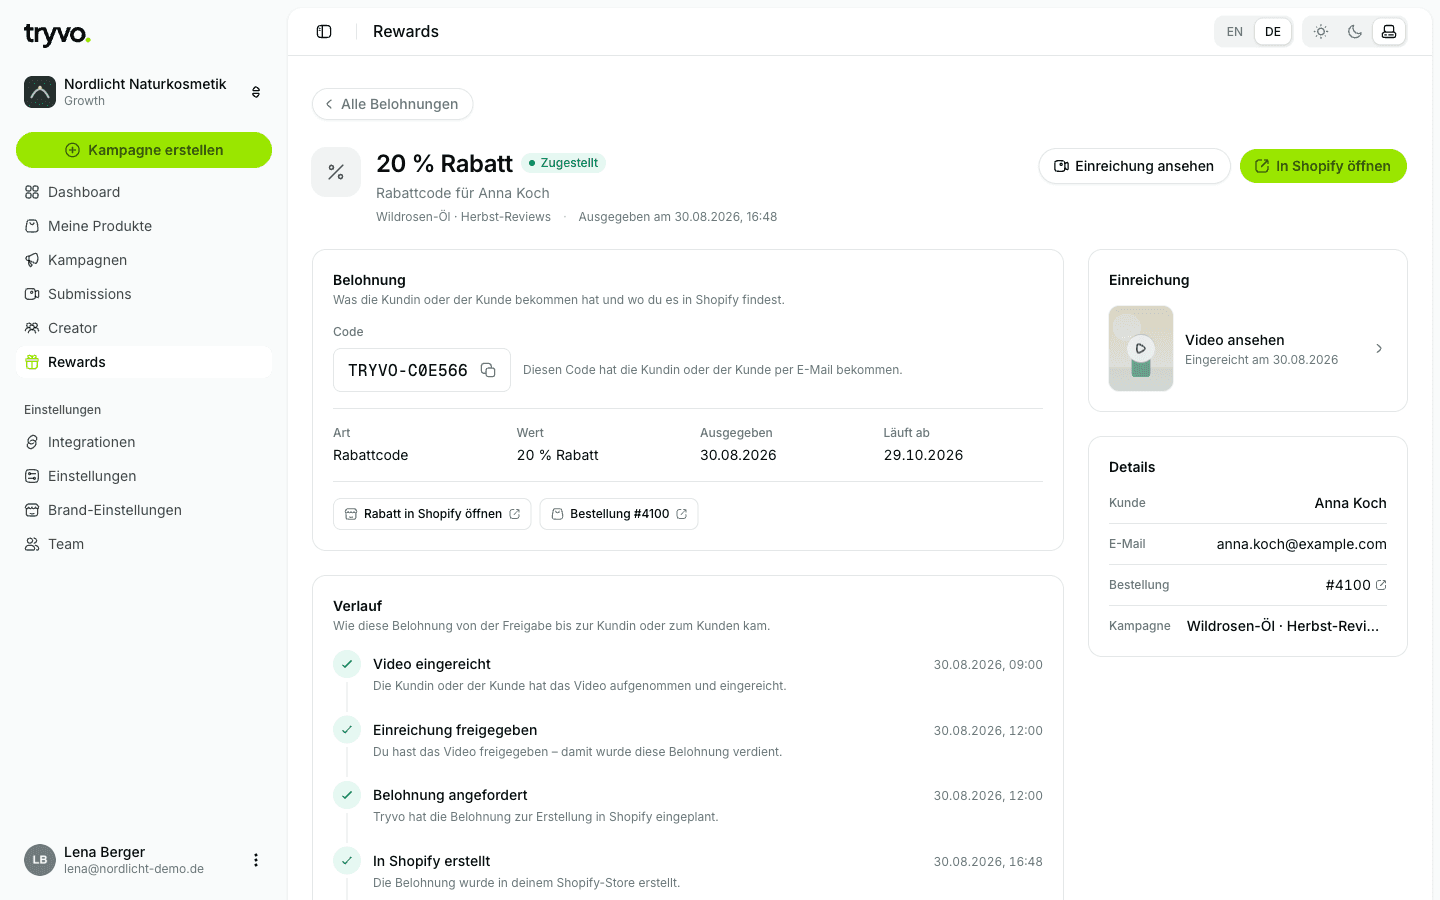This screenshot has height=900, width=1440.
Task: Open Team in sidebar
Action: [x=144, y=544]
